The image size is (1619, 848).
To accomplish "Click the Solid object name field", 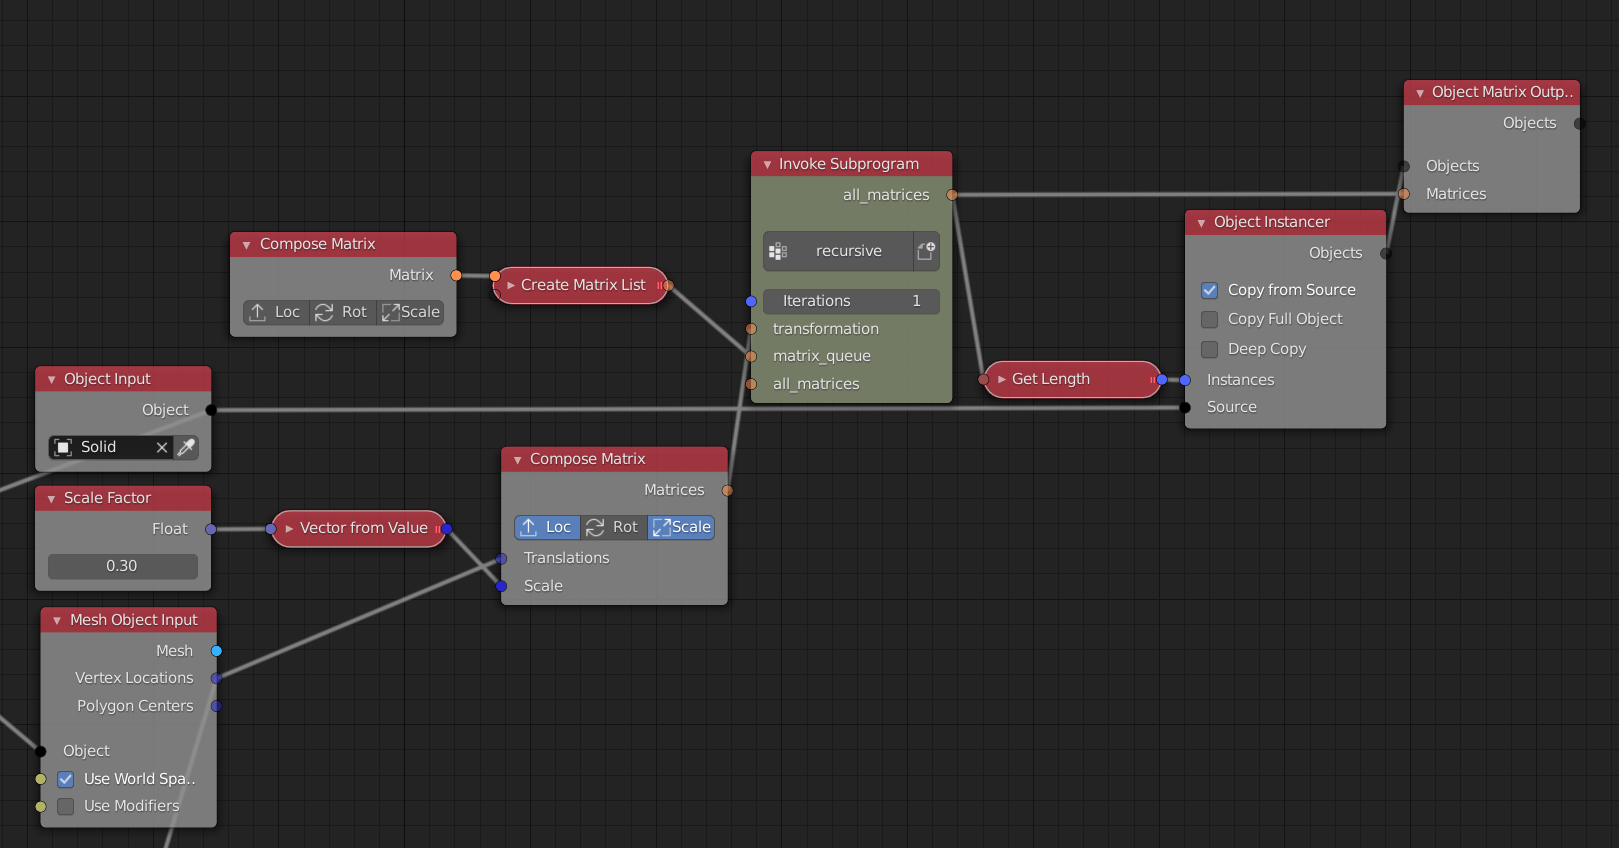I will 112,447.
